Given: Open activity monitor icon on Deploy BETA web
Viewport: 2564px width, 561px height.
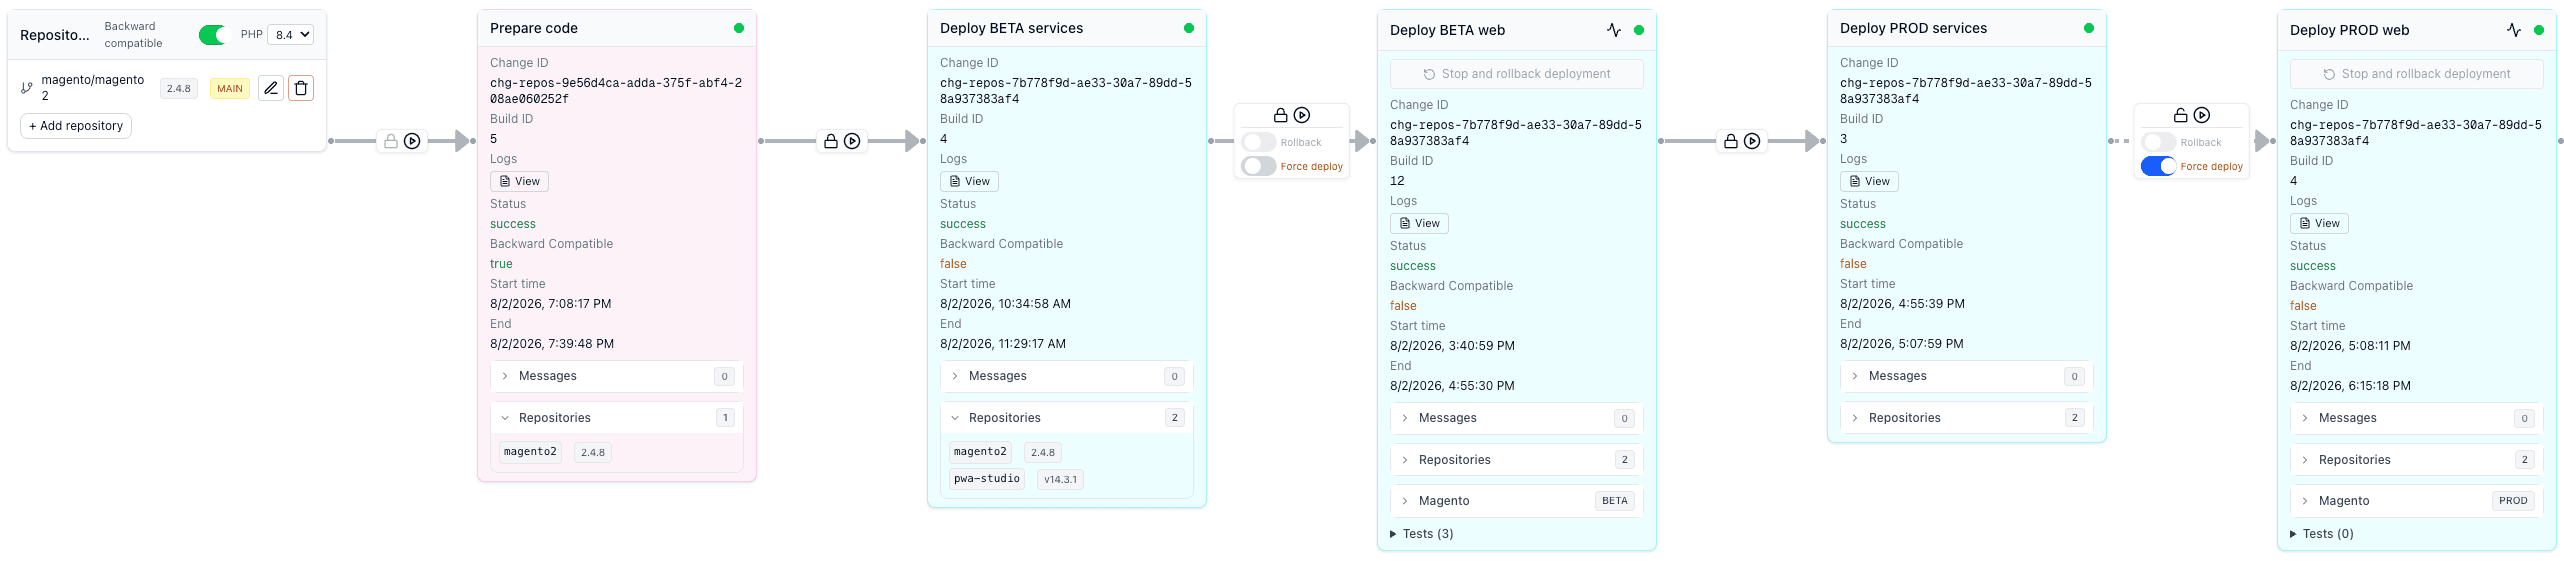Looking at the screenshot, I should click(x=1614, y=30).
